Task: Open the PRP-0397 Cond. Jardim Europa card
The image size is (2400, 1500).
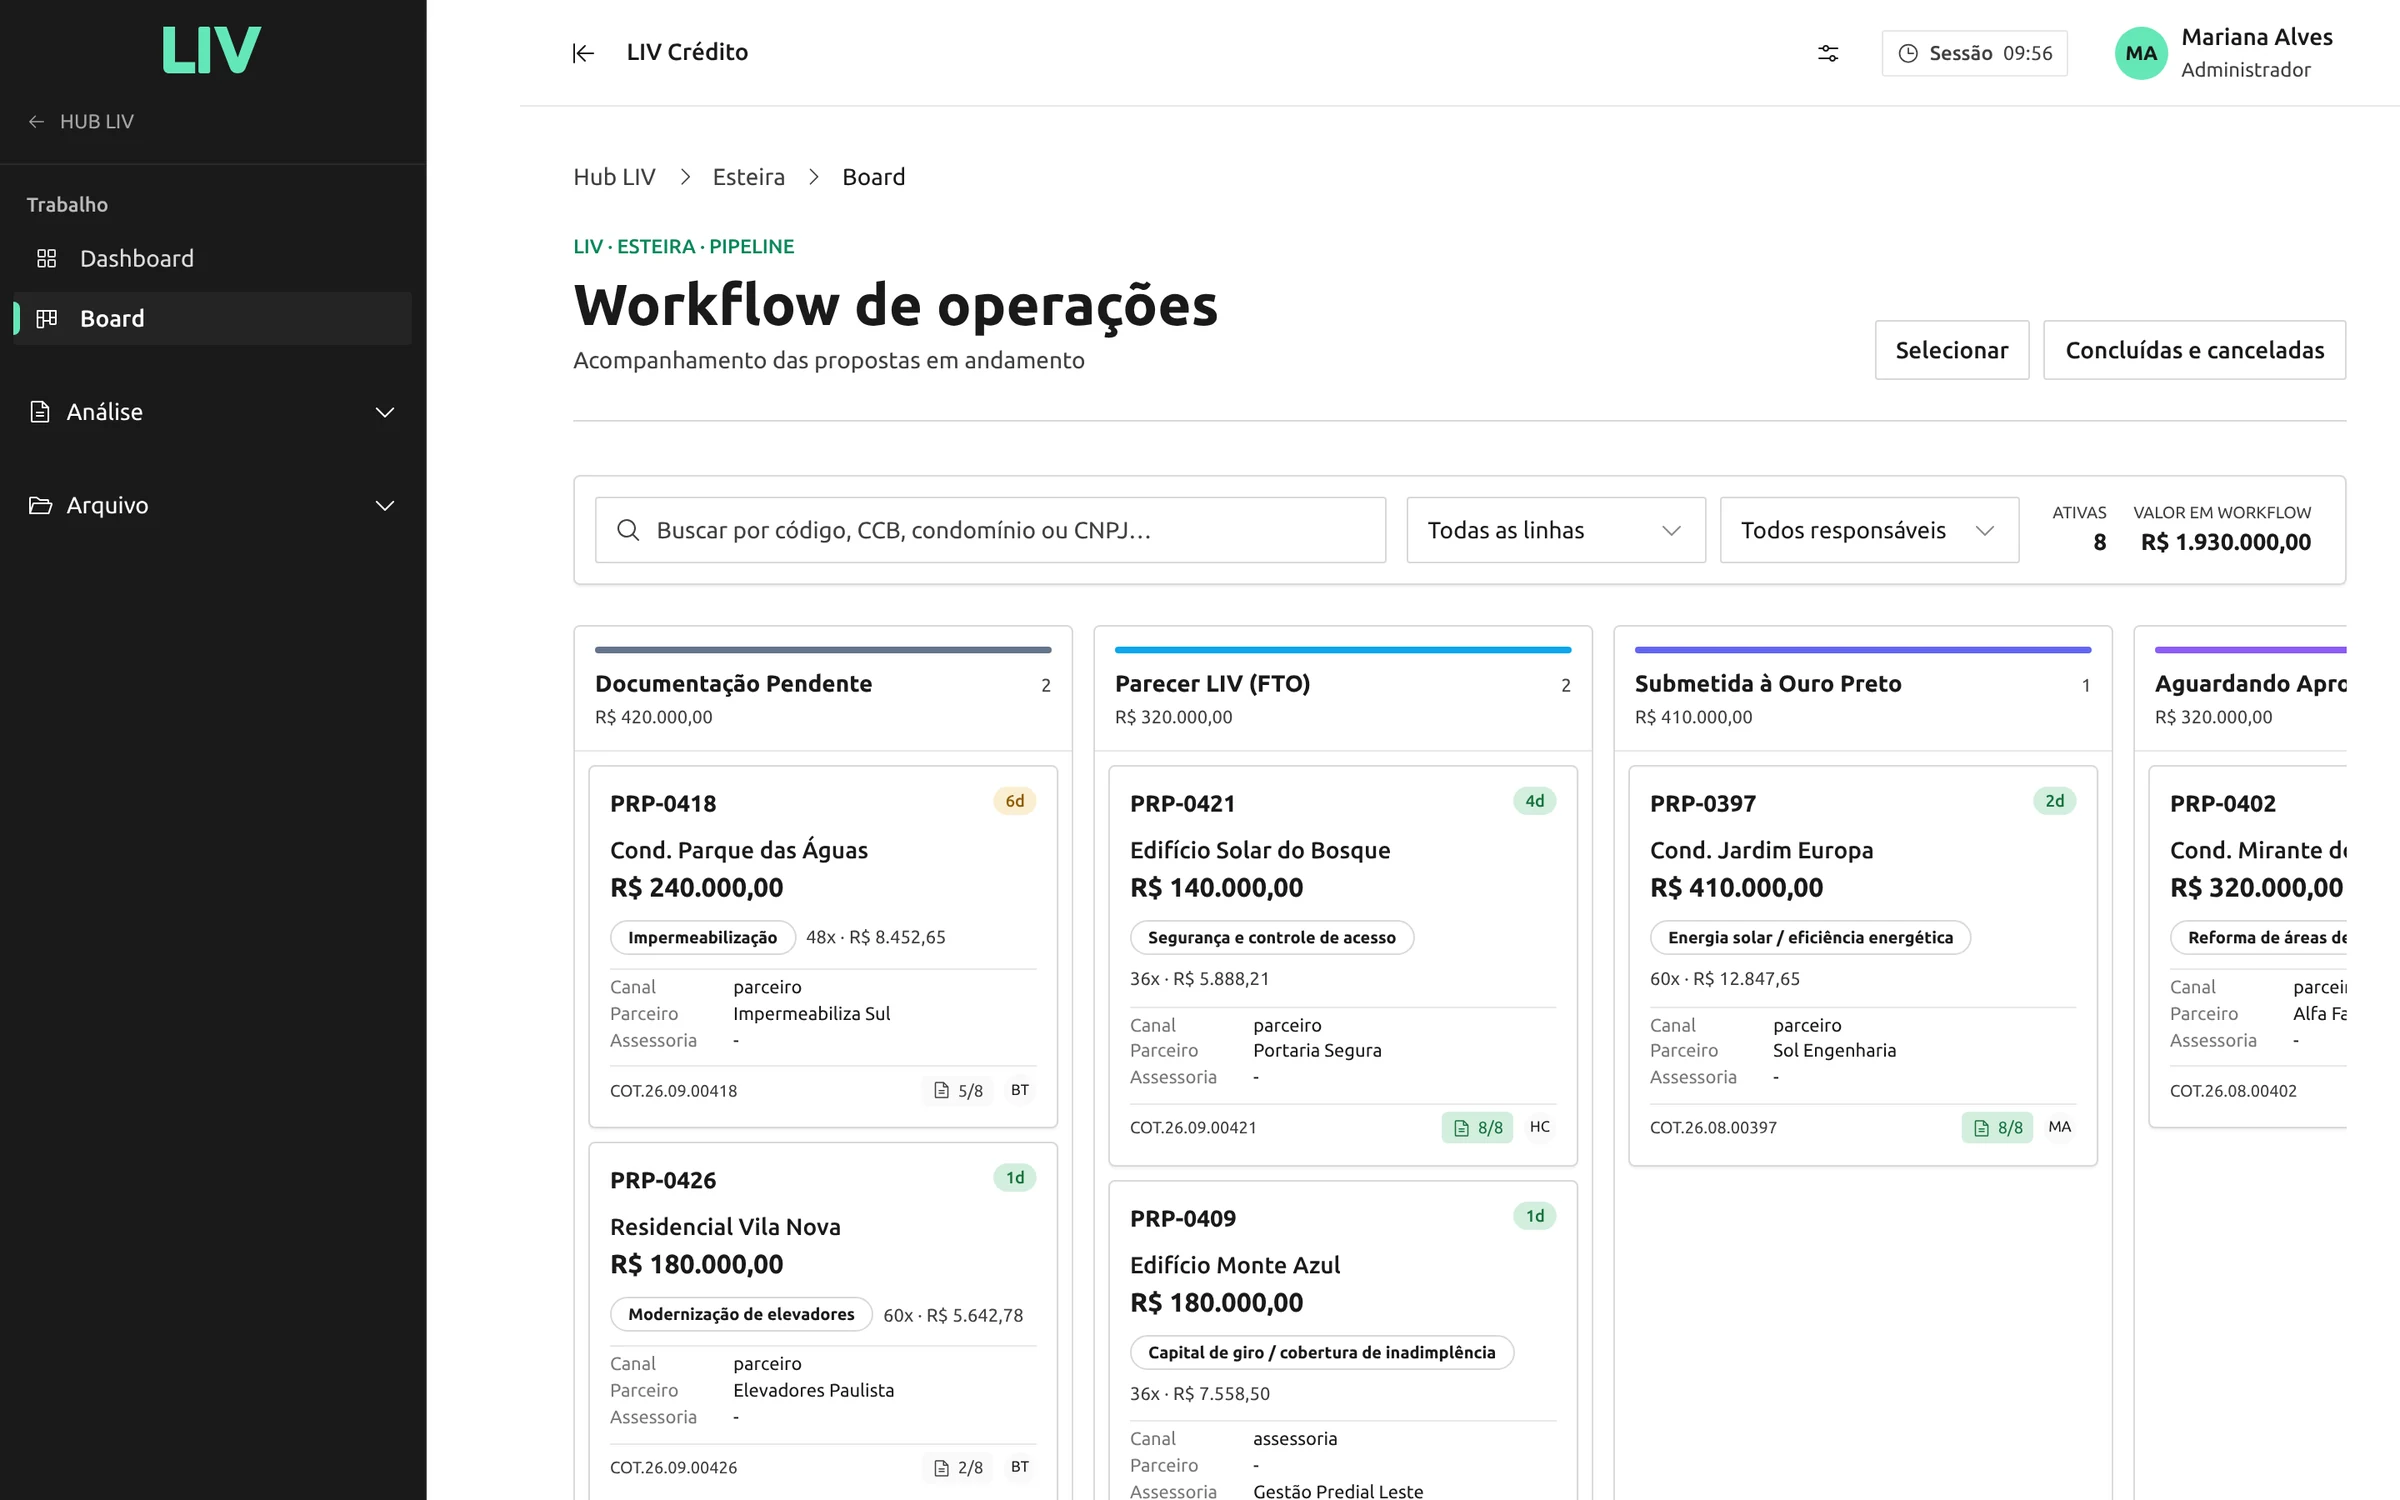Action: pos(1862,966)
